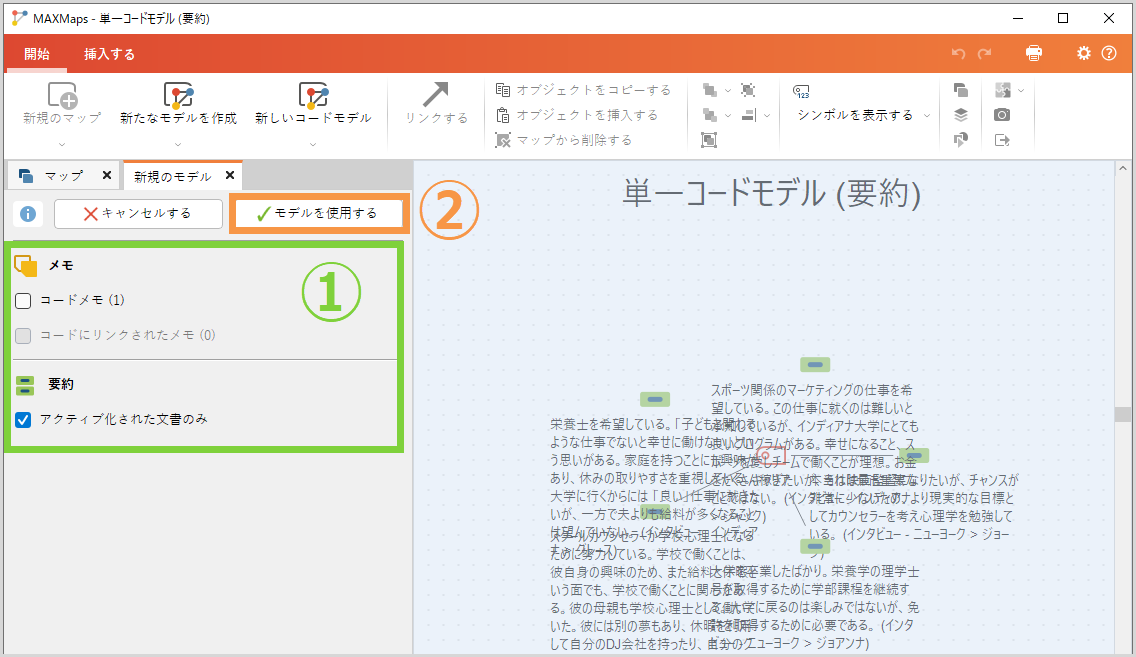1136x657 pixels.
Task: Uncheck アクティブ化された文書のみ checkbox
Action: (x=23, y=419)
